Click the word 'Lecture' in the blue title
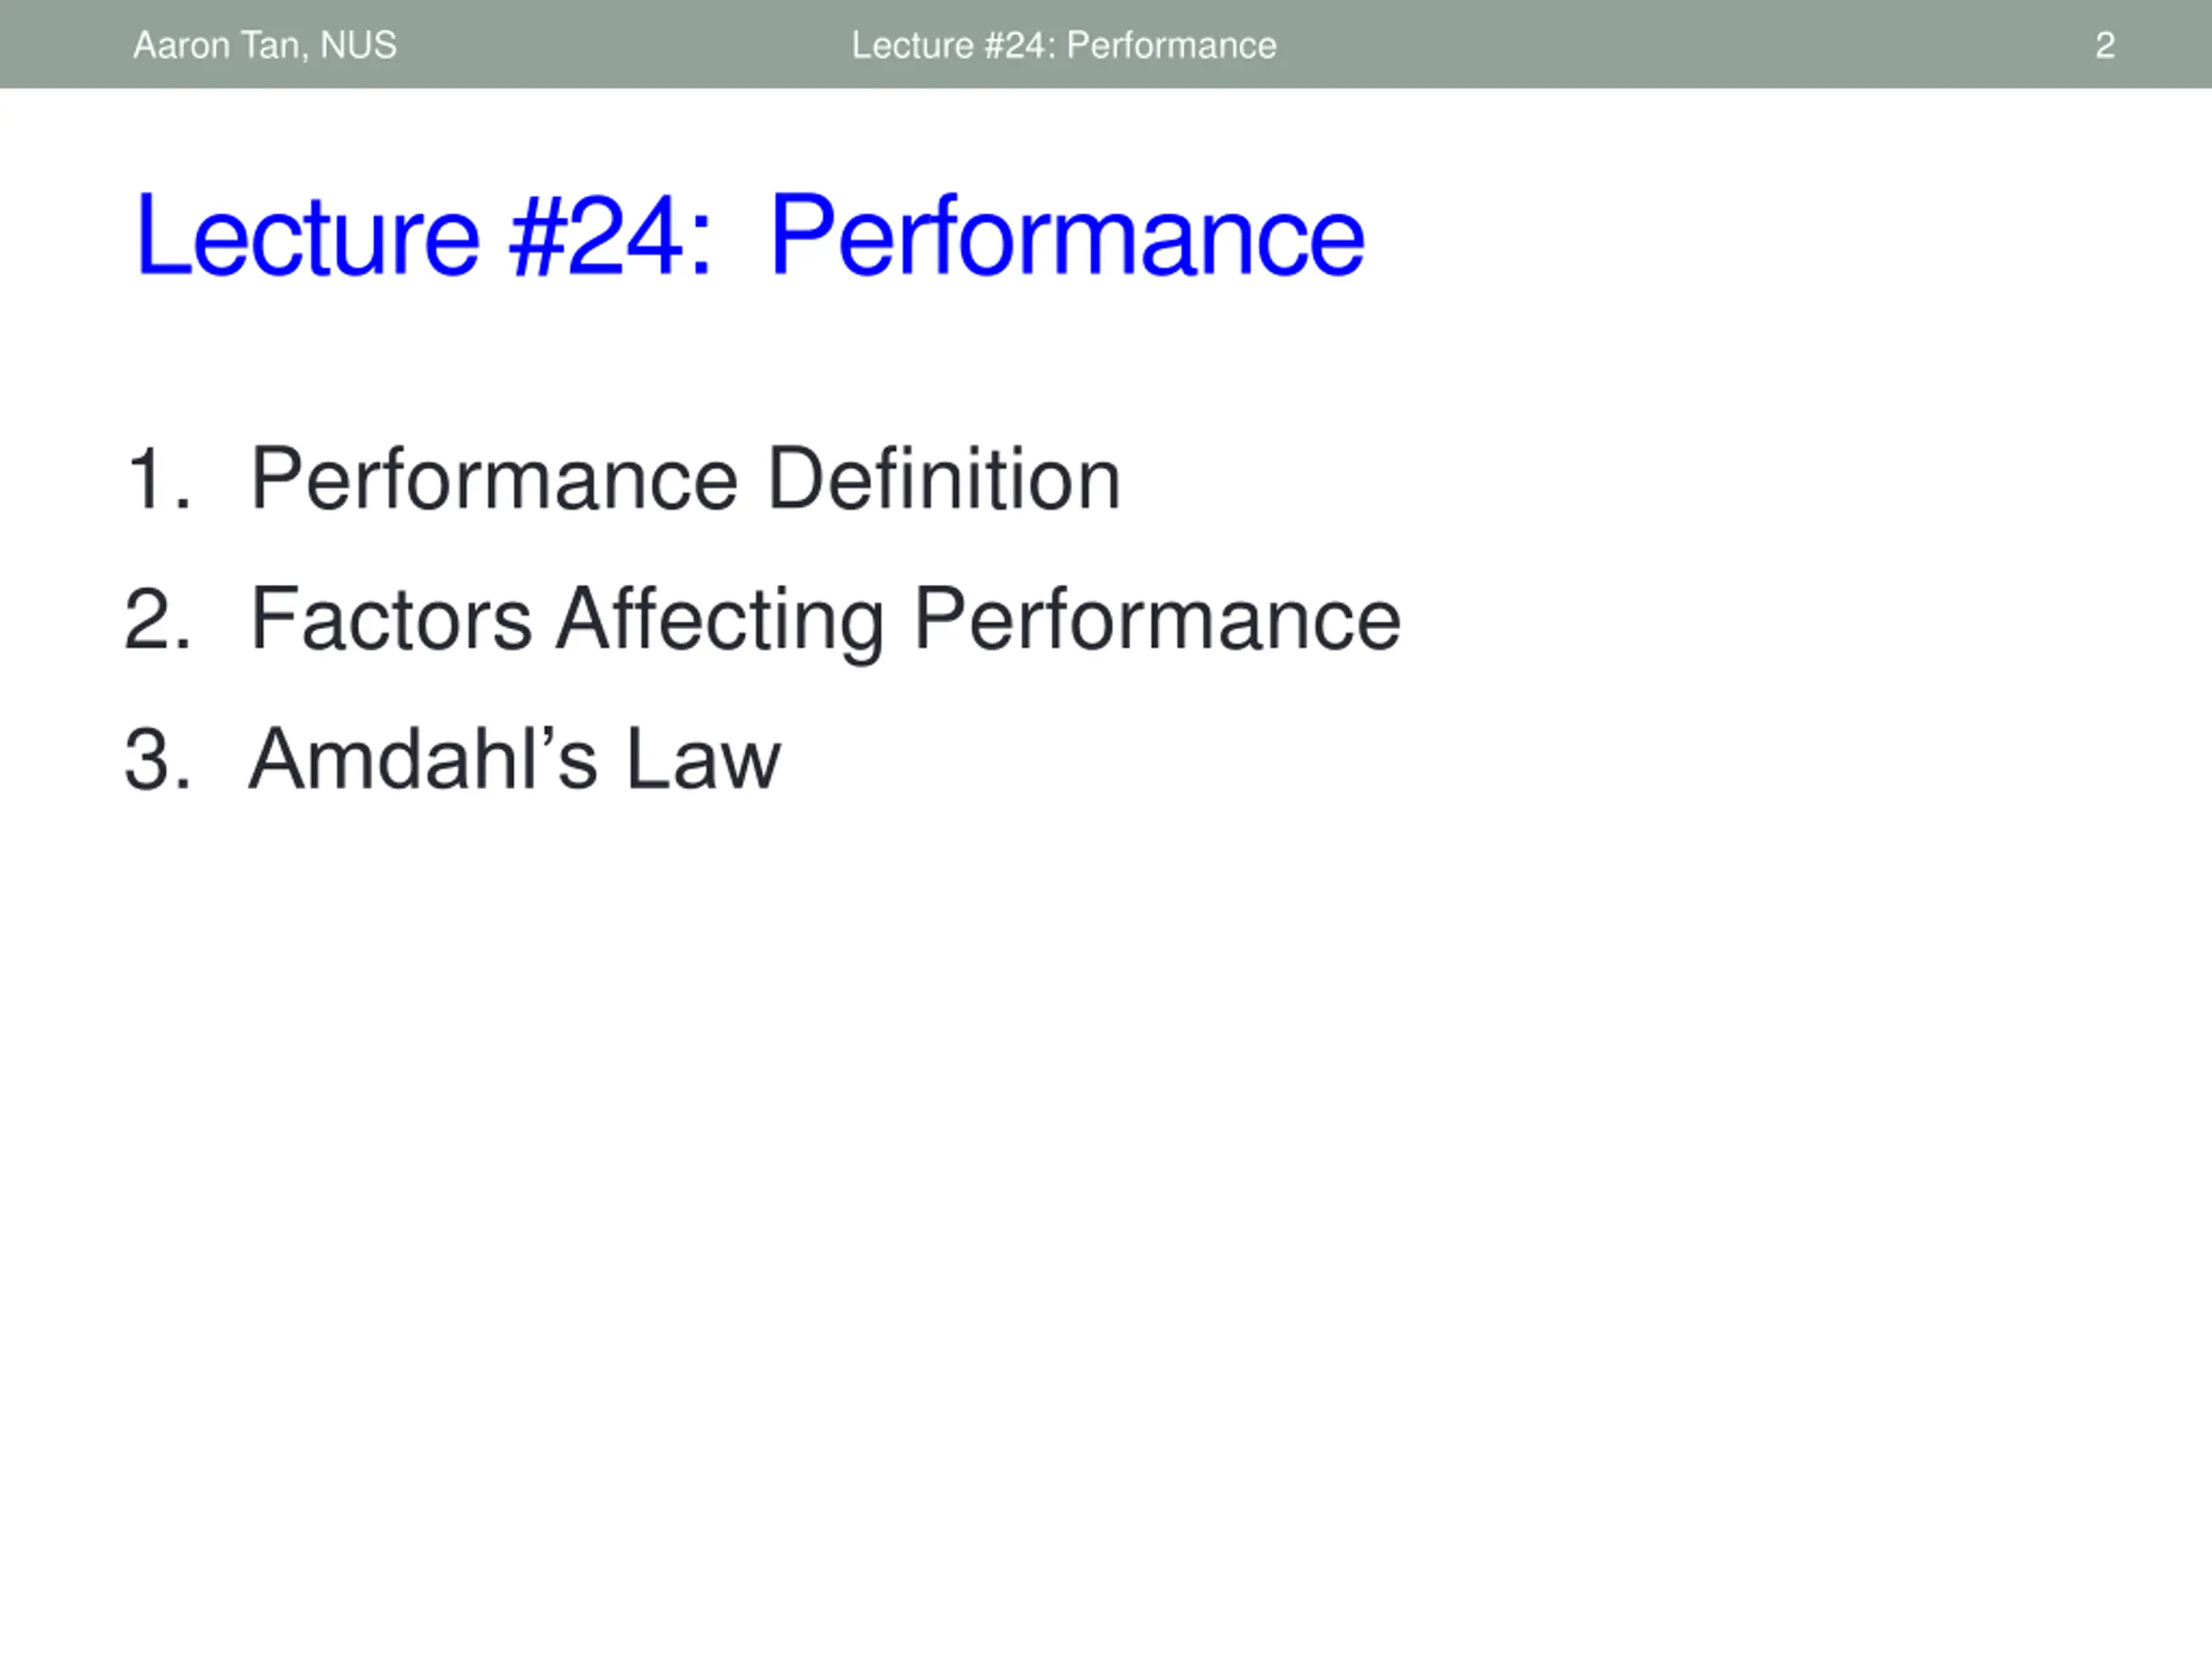This screenshot has width=2212, height=1659. 308,235
